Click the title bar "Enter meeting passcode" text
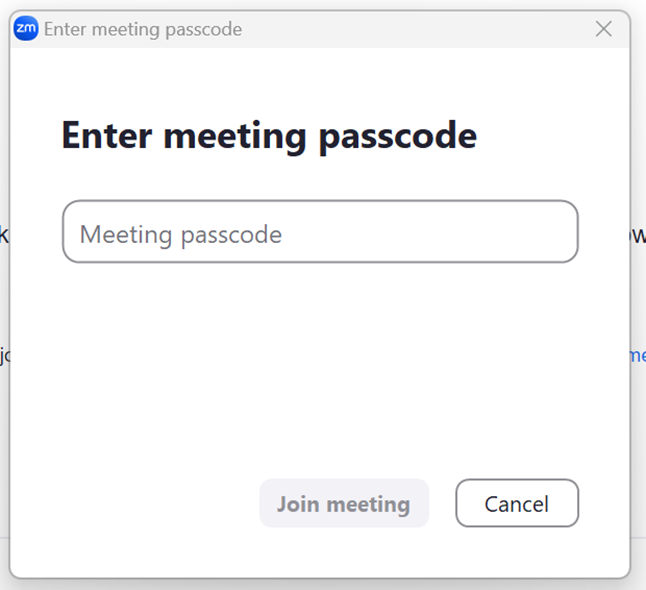646x590 pixels. click(x=143, y=30)
